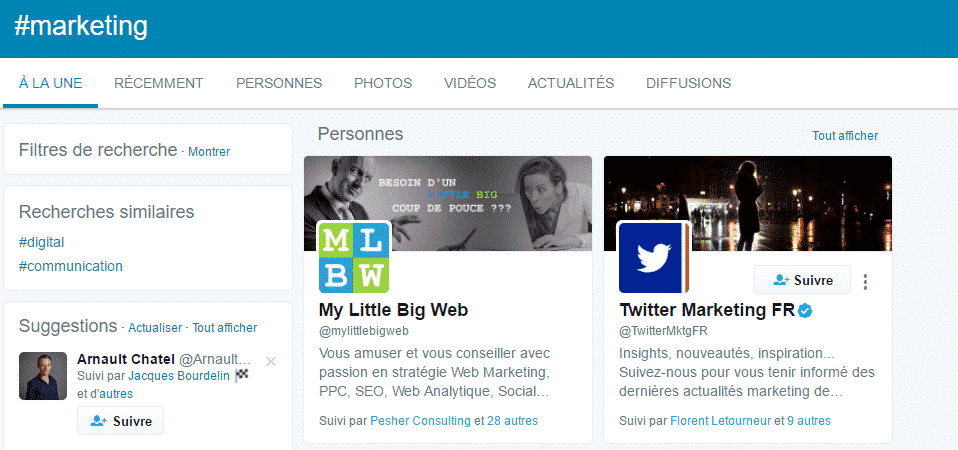Switch to the Récemment tab
This screenshot has width=958, height=450.
pyautogui.click(x=159, y=83)
